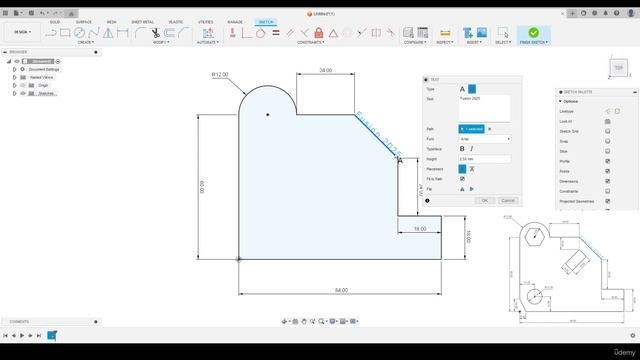Uncheck Profile in Sketch Palette

[x=607, y=161]
